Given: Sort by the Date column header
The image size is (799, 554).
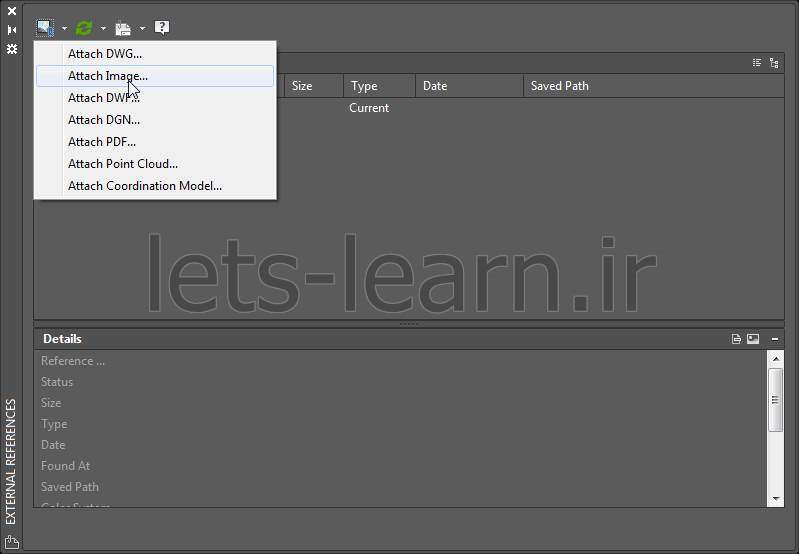Looking at the screenshot, I should 469,86.
